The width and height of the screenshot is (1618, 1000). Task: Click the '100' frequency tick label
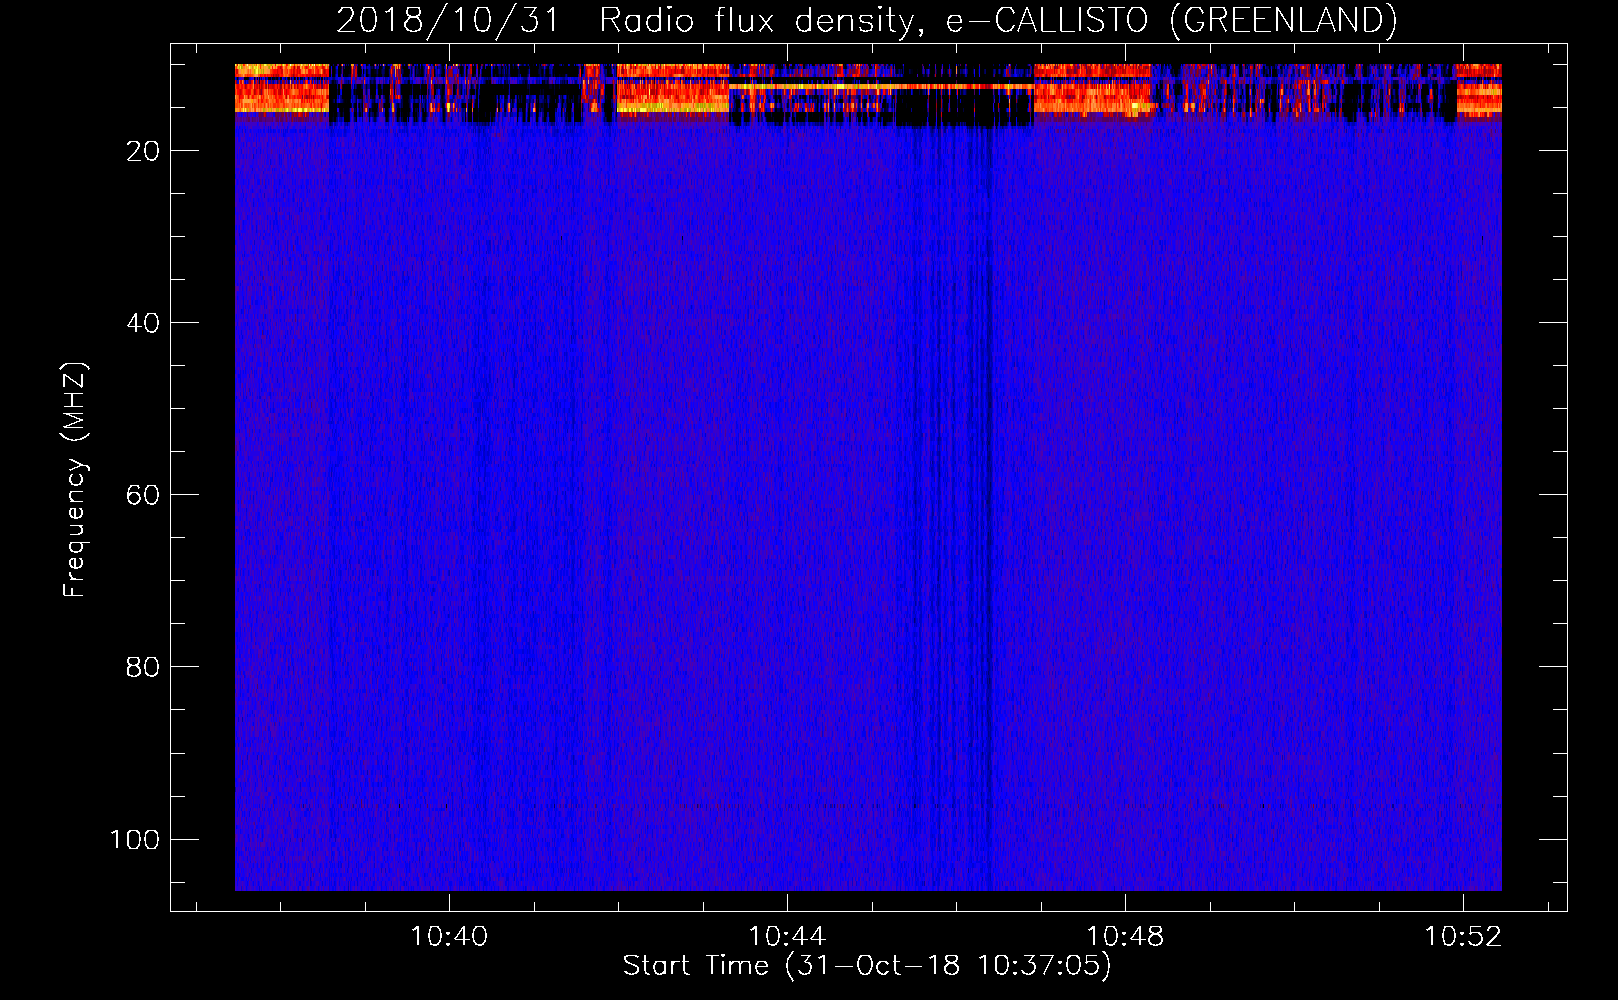pyautogui.click(x=134, y=839)
